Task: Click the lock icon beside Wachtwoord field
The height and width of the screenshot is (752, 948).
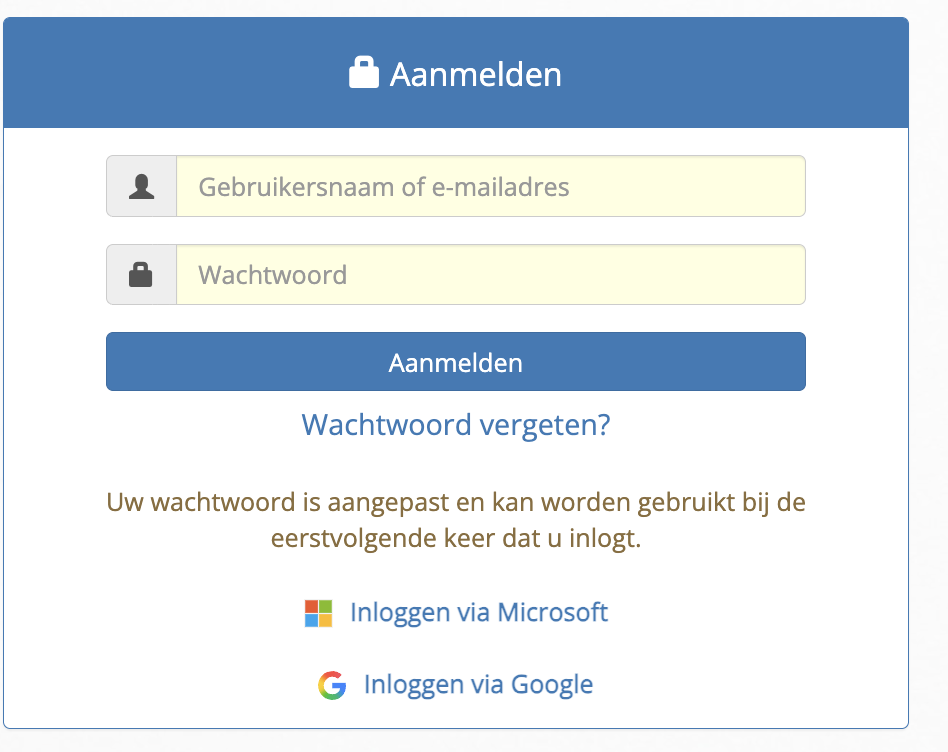Action: pyautogui.click(x=141, y=275)
